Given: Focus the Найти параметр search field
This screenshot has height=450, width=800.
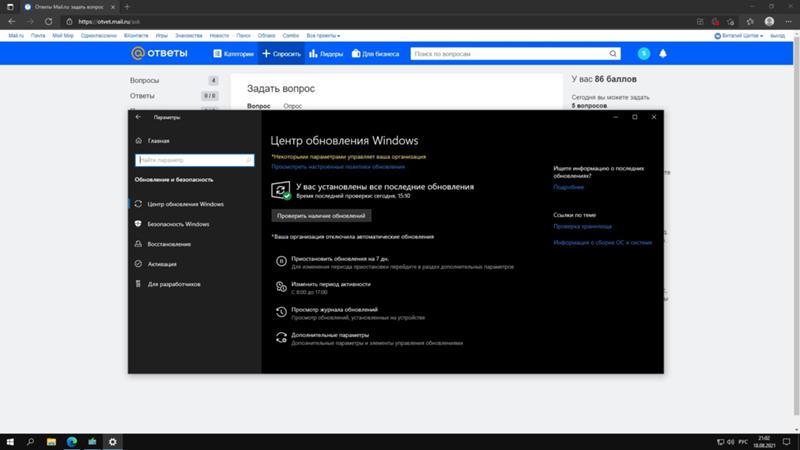Looking at the screenshot, I should tap(194, 160).
